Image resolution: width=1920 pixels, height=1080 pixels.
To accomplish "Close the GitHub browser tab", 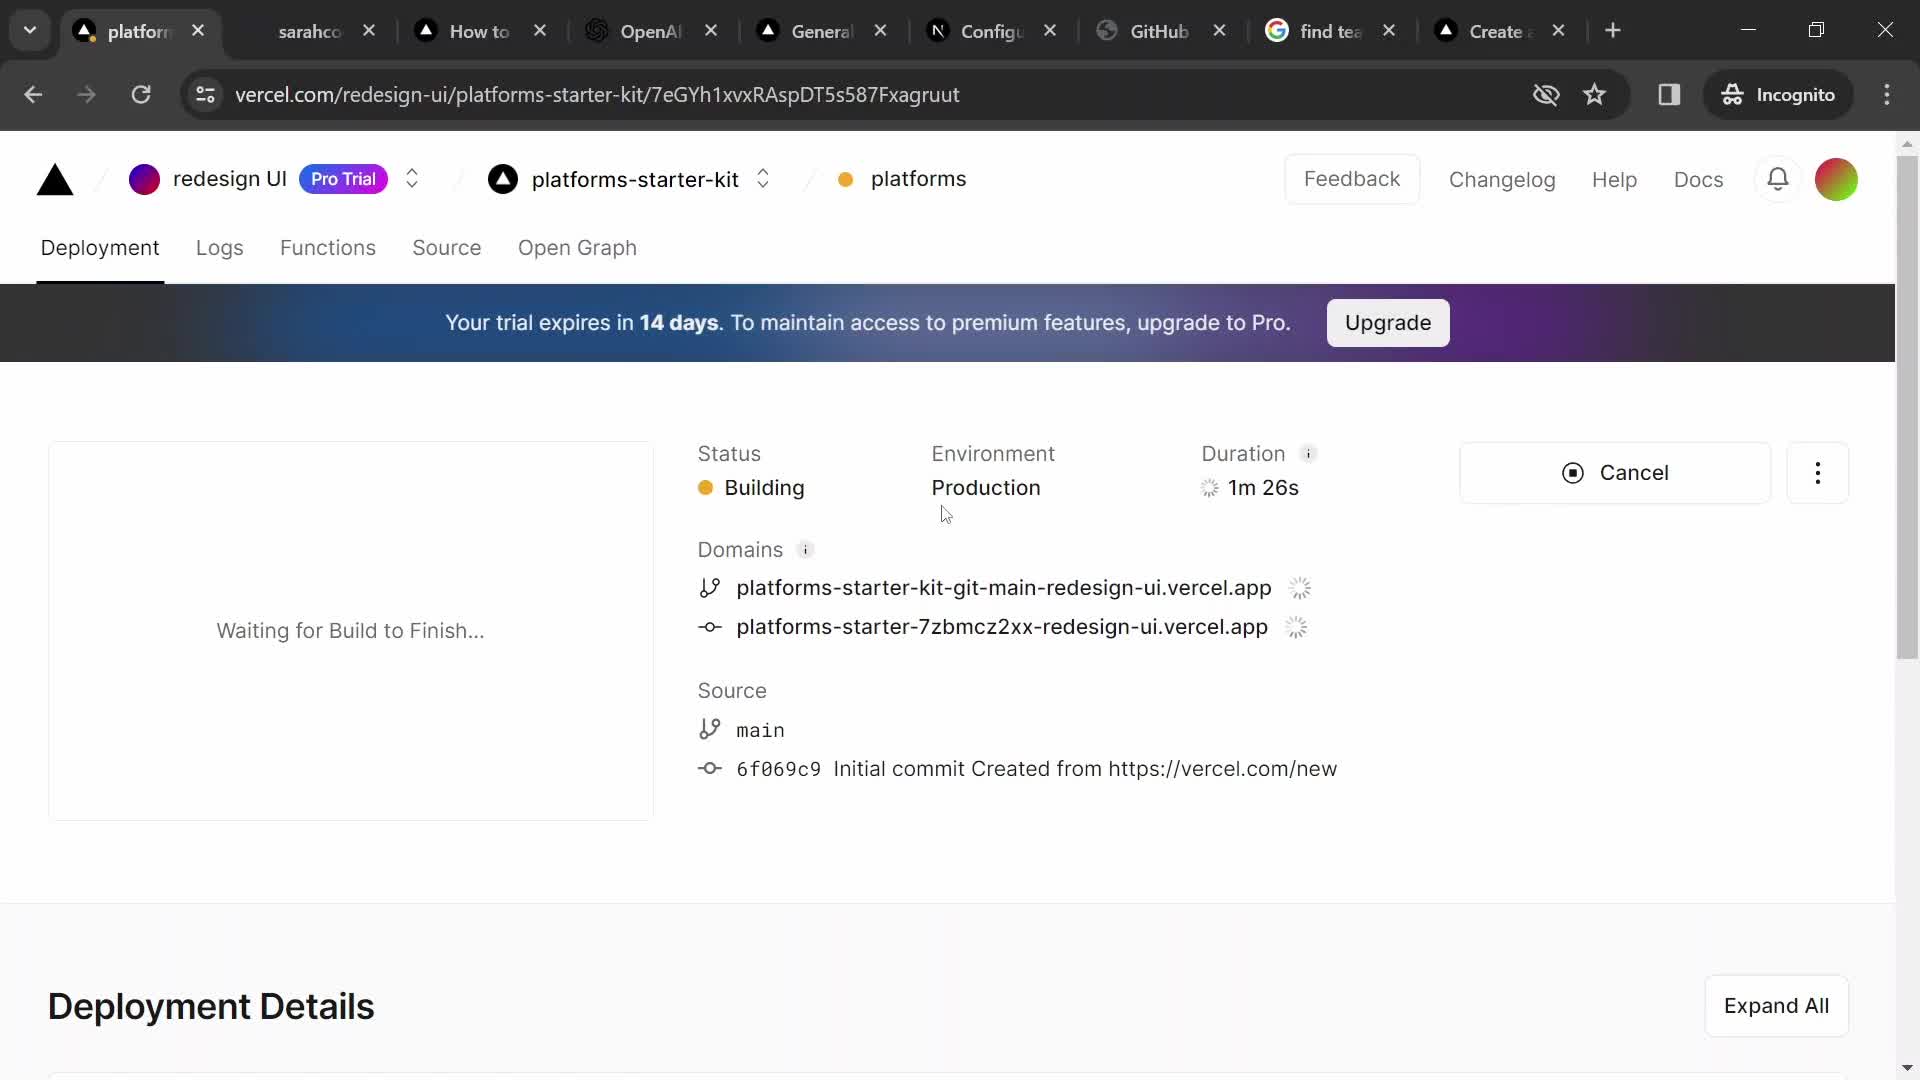I will coord(1220,31).
